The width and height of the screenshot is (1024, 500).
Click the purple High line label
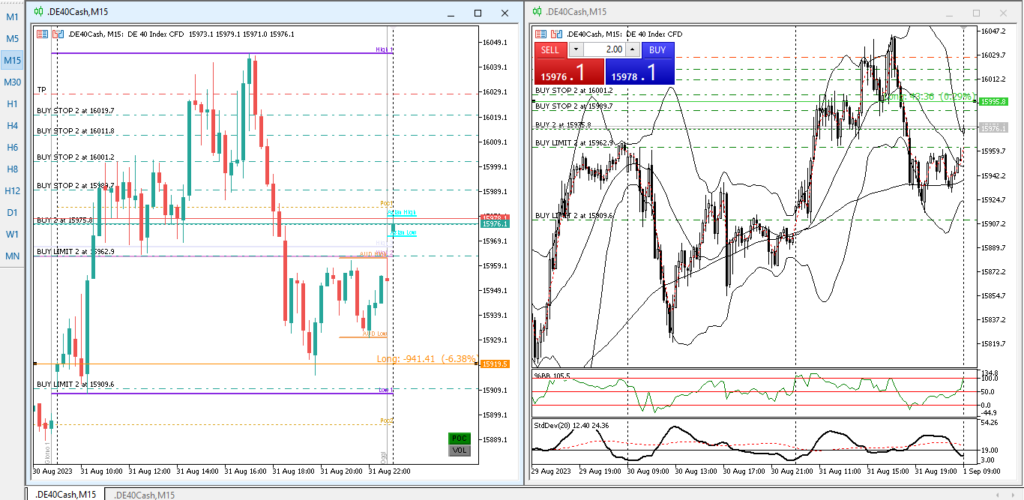click(385, 50)
